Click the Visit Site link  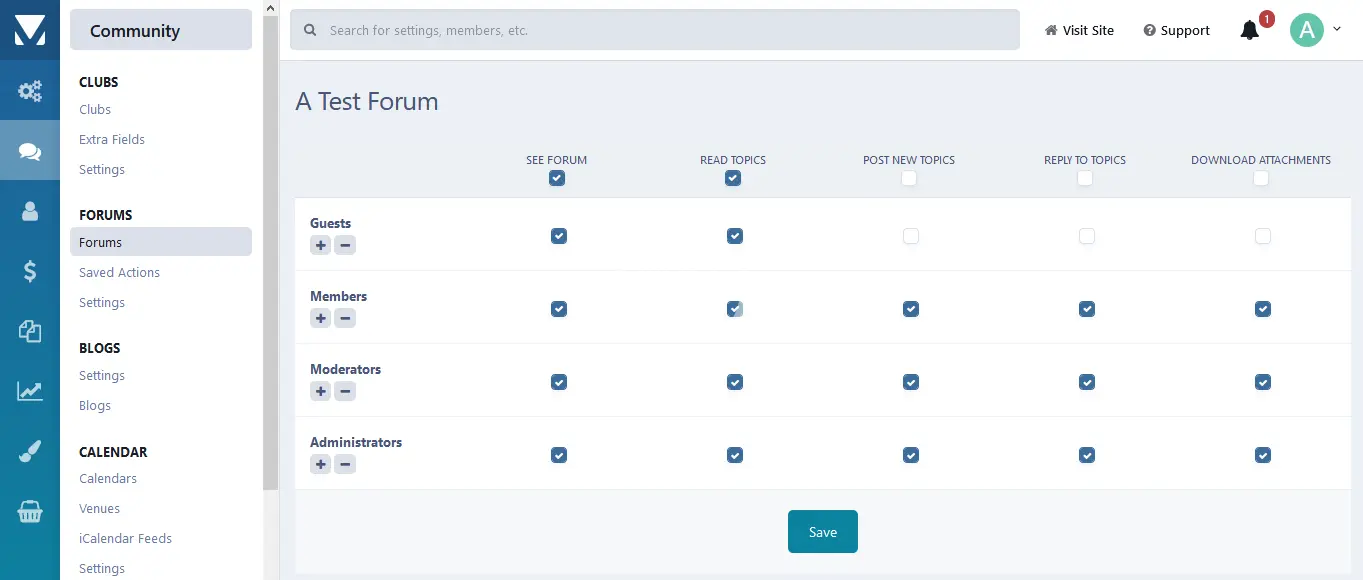(x=1079, y=31)
